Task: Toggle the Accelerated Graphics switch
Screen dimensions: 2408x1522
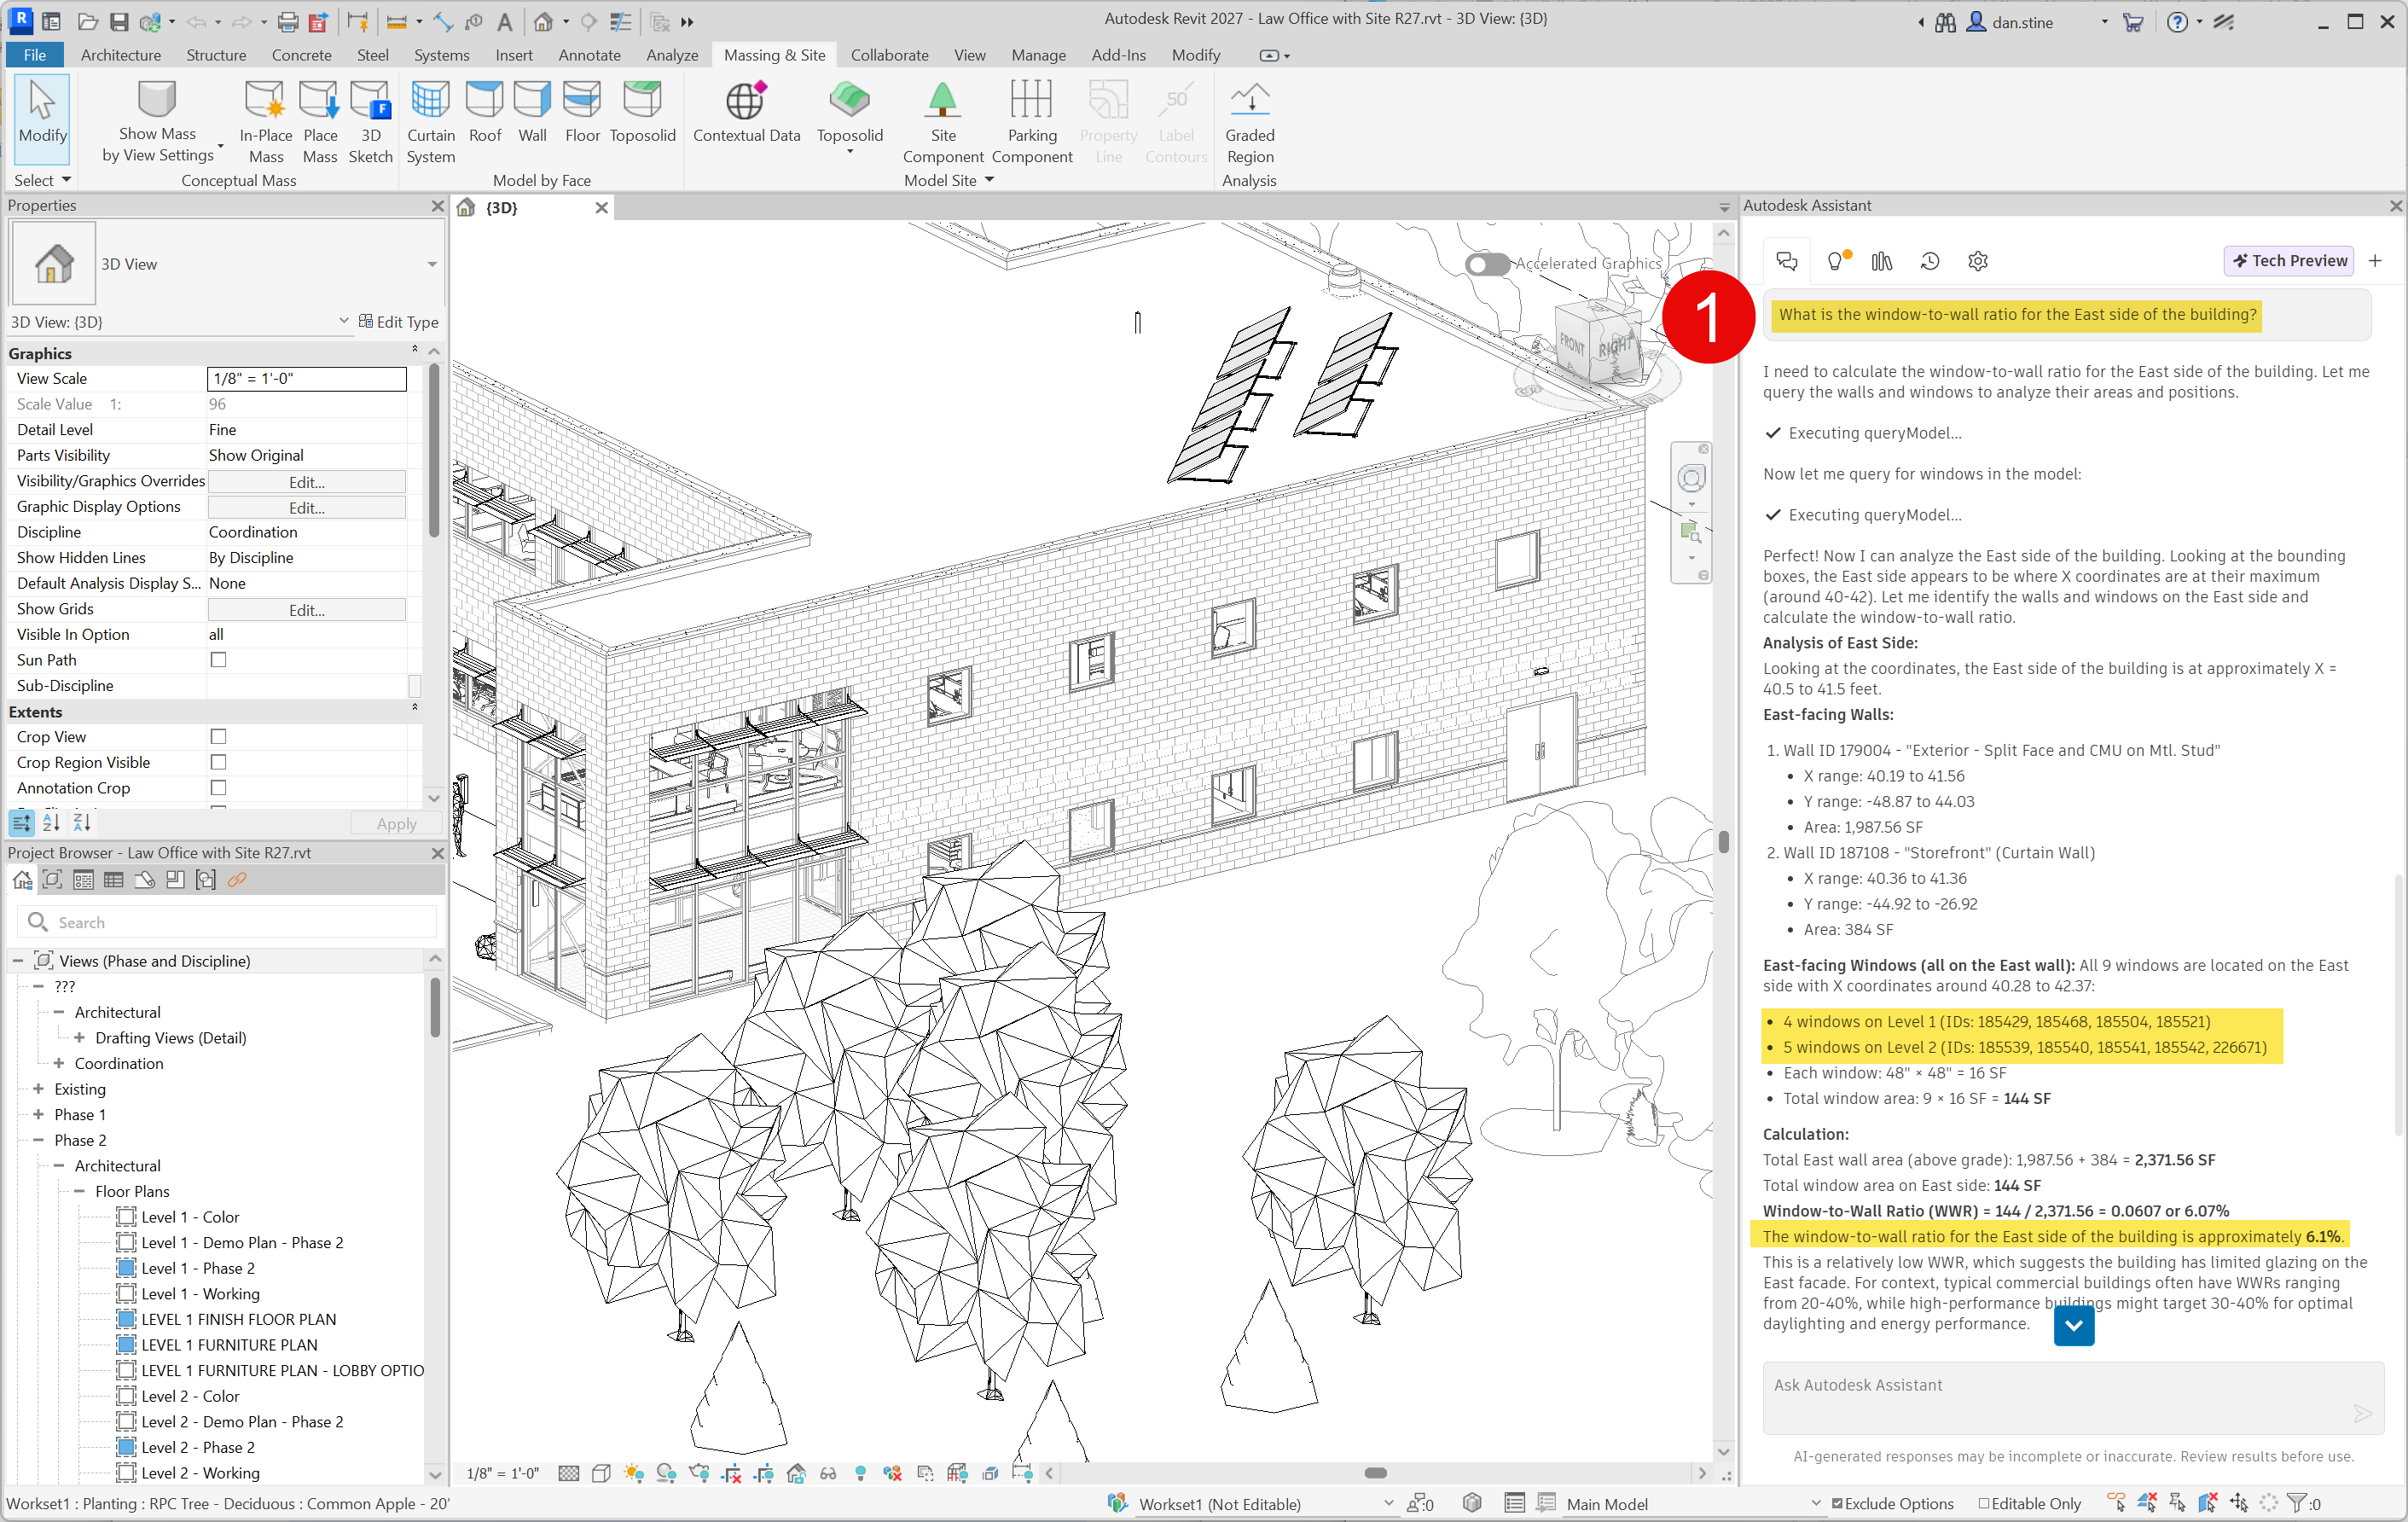Action: (x=1487, y=264)
